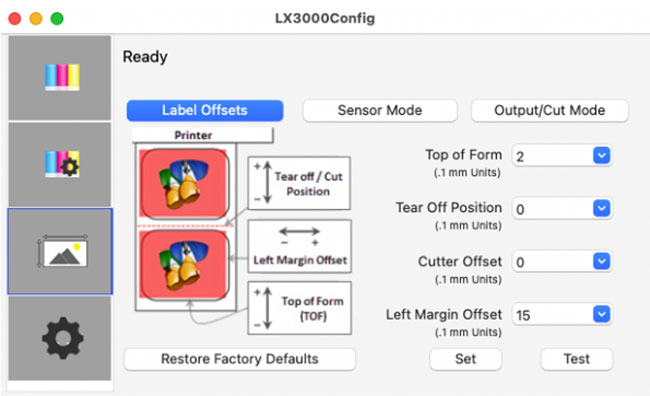Switch to the Sensor Mode tab
The width and height of the screenshot is (650, 396).
380,110
